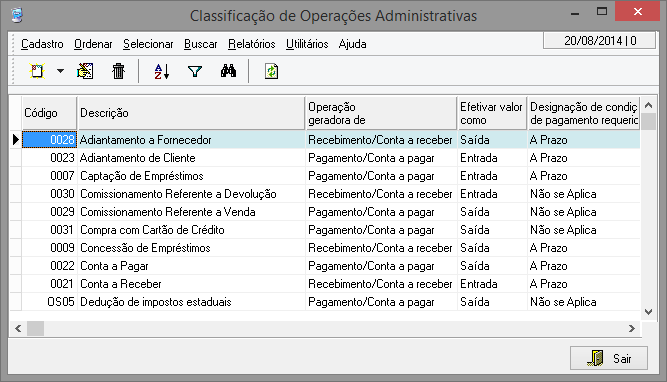
Task: Click the Designação de condição de pagamento header
Action: (584, 113)
